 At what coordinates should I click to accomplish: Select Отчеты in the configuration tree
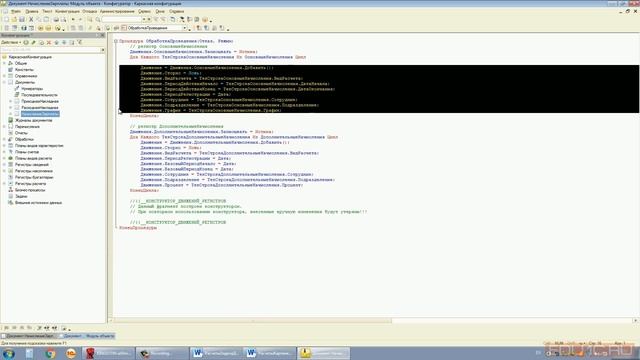pyautogui.click(x=21, y=133)
